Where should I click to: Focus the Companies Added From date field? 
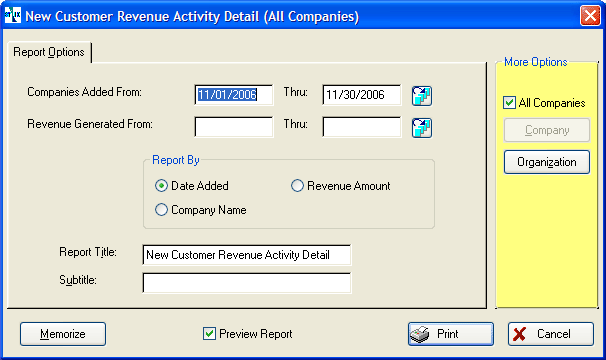(234, 95)
